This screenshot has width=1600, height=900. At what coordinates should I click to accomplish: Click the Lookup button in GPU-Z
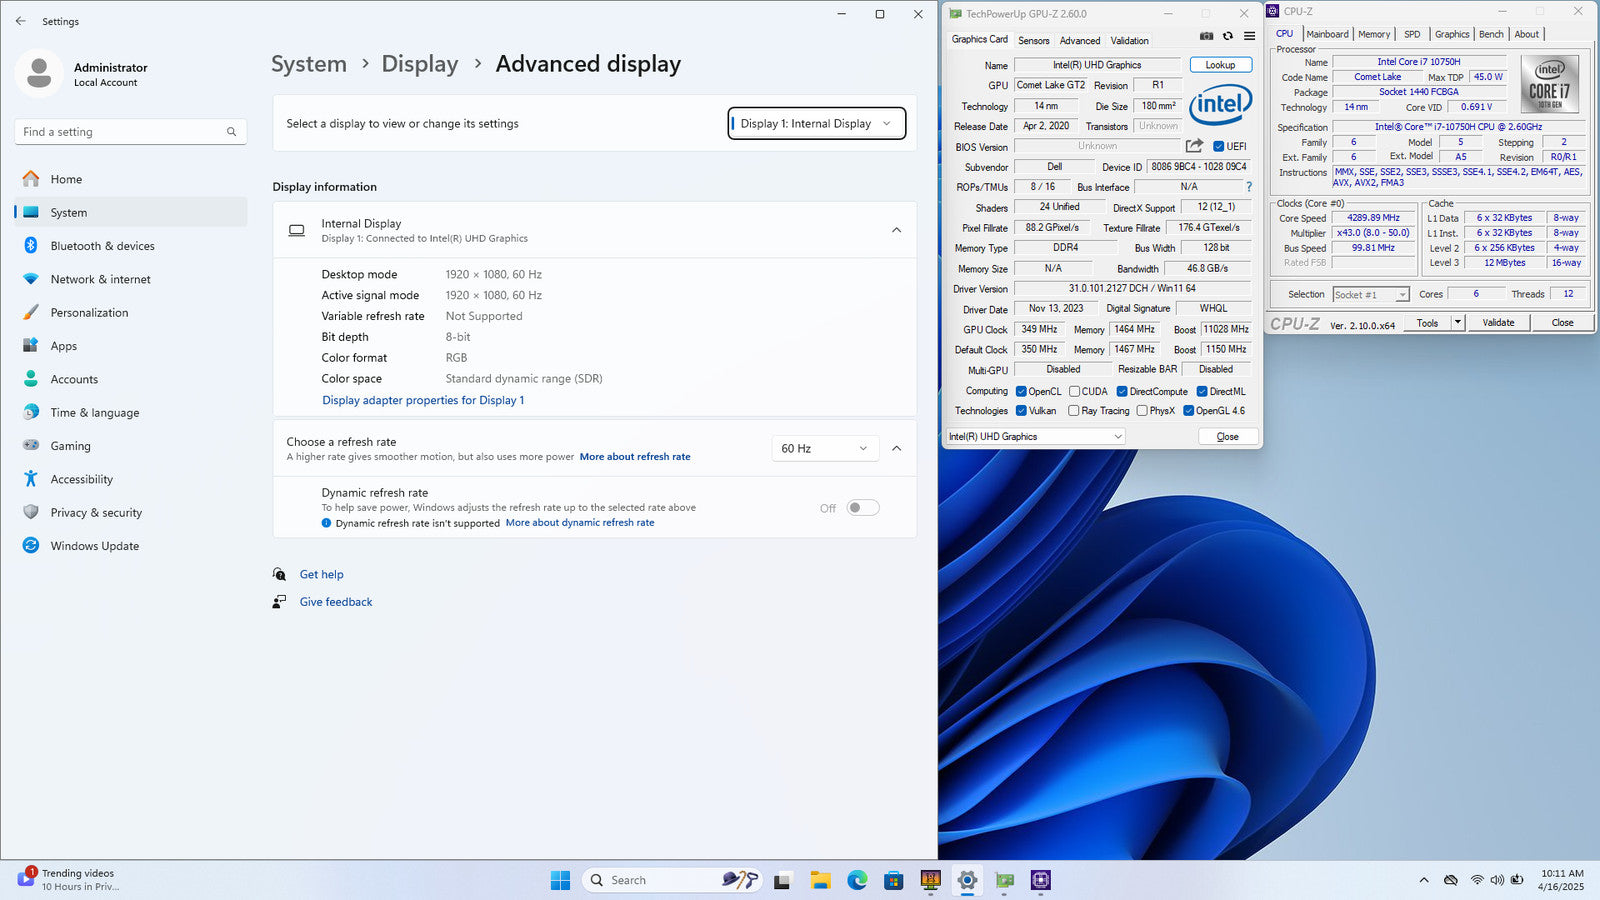coord(1220,65)
